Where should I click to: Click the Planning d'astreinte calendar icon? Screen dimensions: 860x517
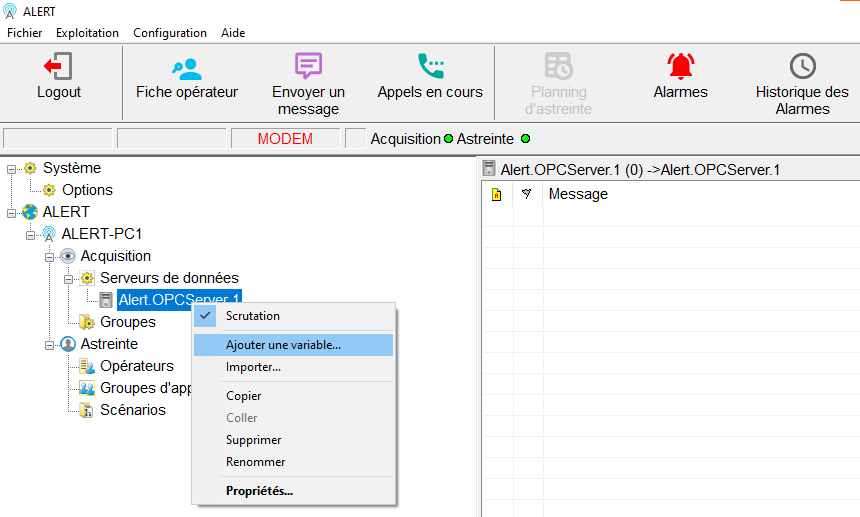click(x=558, y=67)
